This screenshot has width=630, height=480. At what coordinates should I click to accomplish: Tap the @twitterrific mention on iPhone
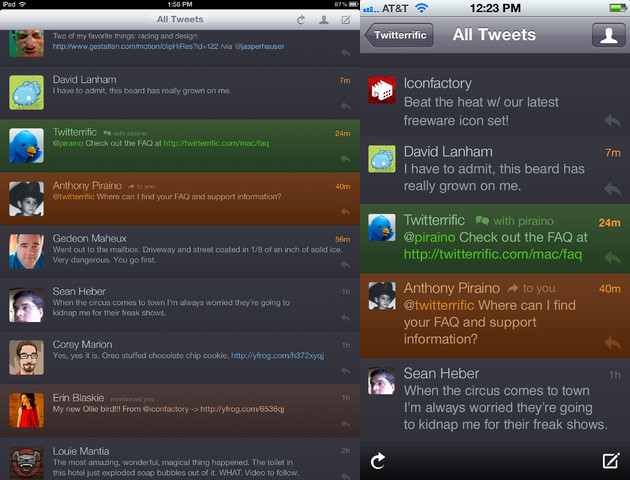(x=439, y=305)
